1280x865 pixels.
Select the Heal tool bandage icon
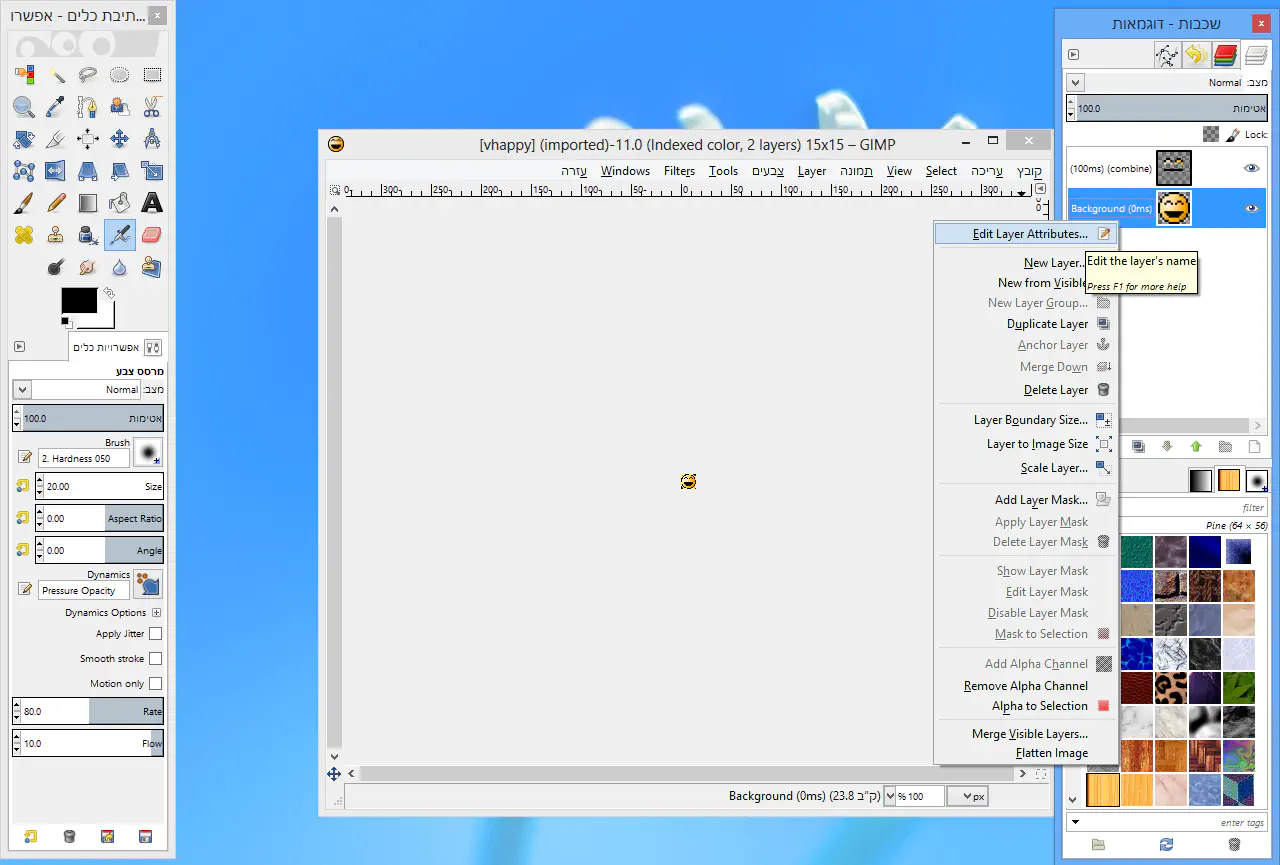tap(24, 235)
